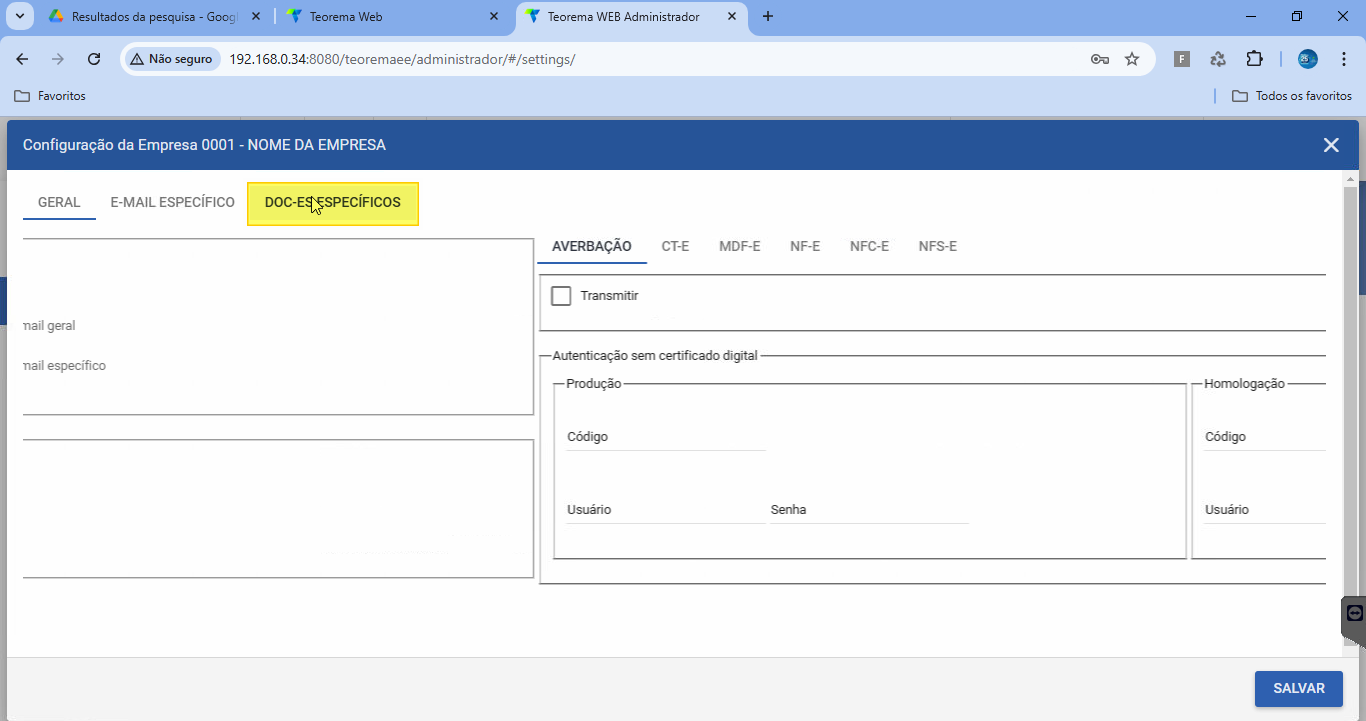
Task: Minimize the Chrome window
Action: pyautogui.click(x=1250, y=16)
